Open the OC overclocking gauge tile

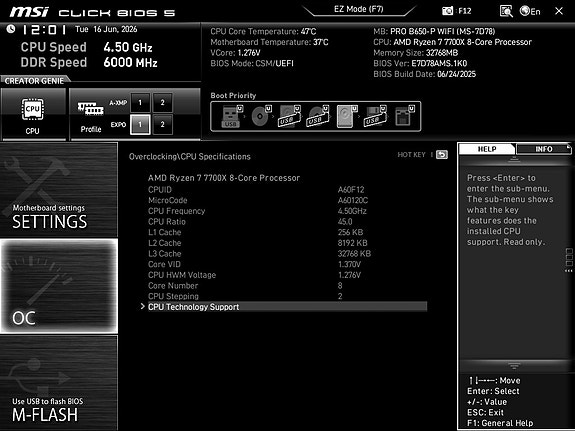pyautogui.click(x=59, y=286)
